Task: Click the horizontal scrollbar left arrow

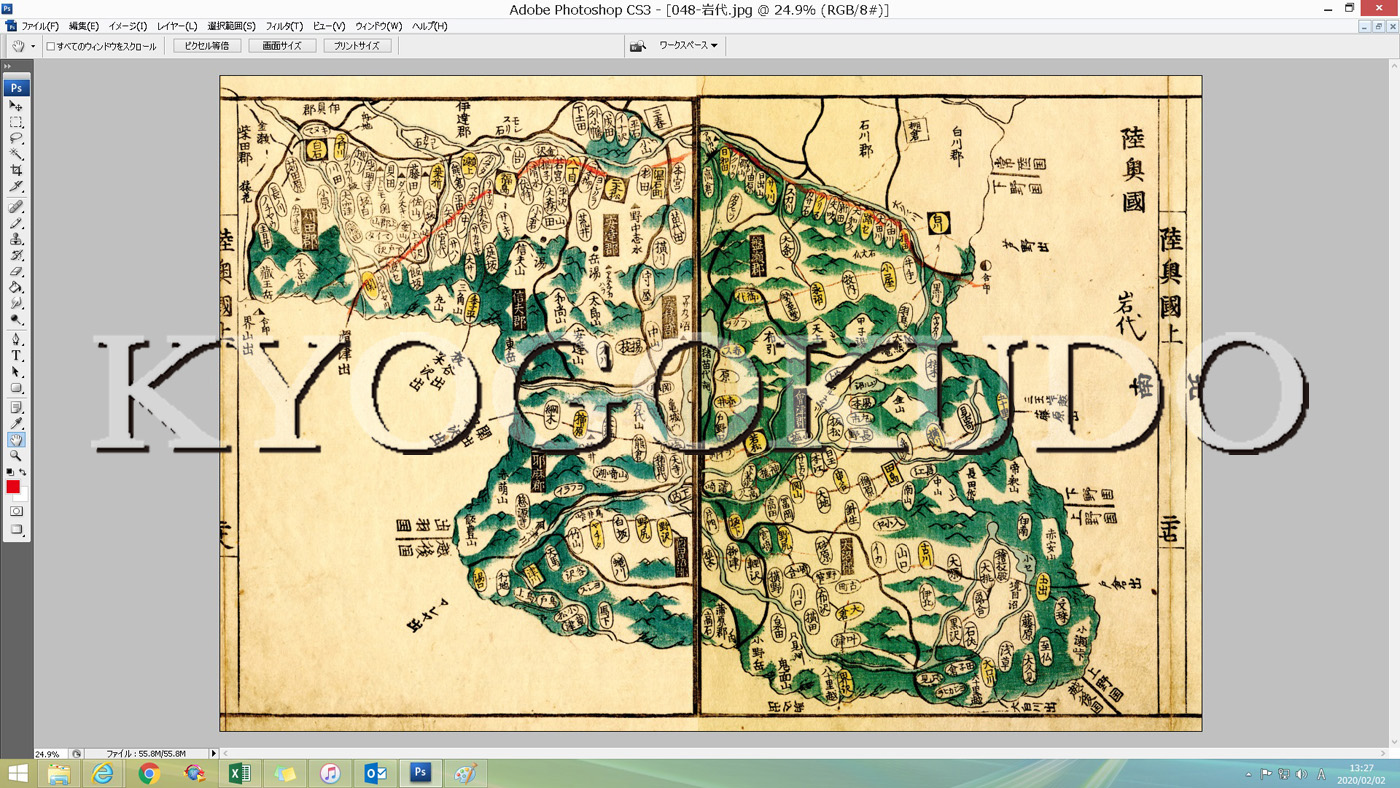Action: pos(225,754)
